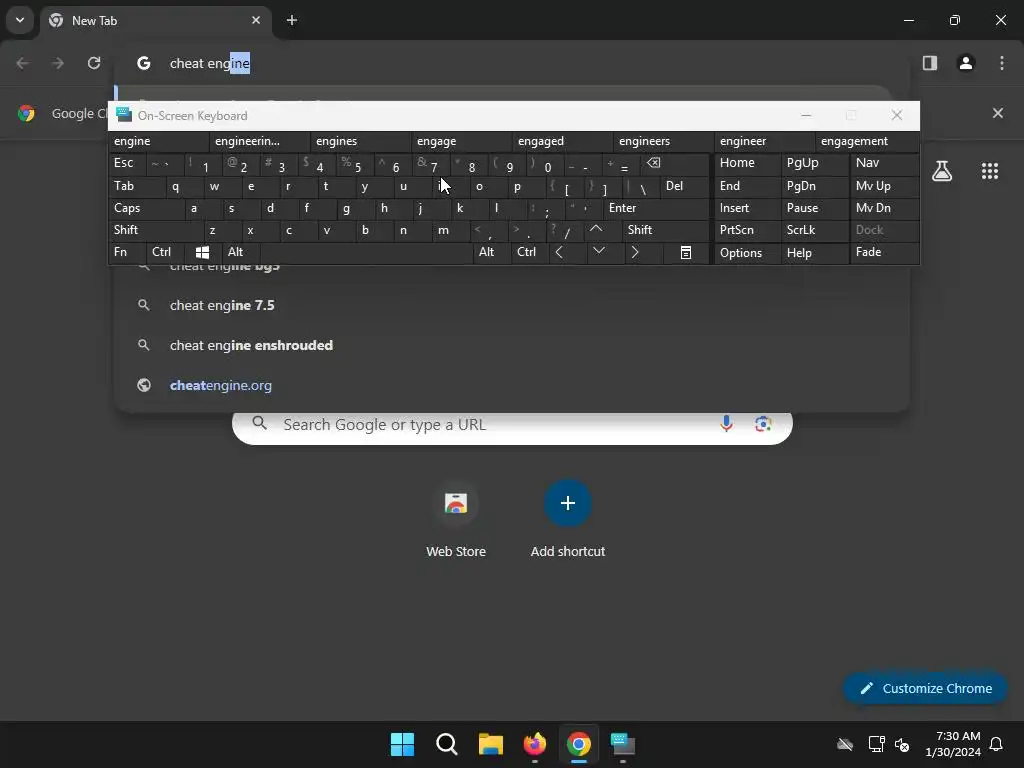Choose the 'engineers' word prediction
The image size is (1024, 768).
click(664, 141)
